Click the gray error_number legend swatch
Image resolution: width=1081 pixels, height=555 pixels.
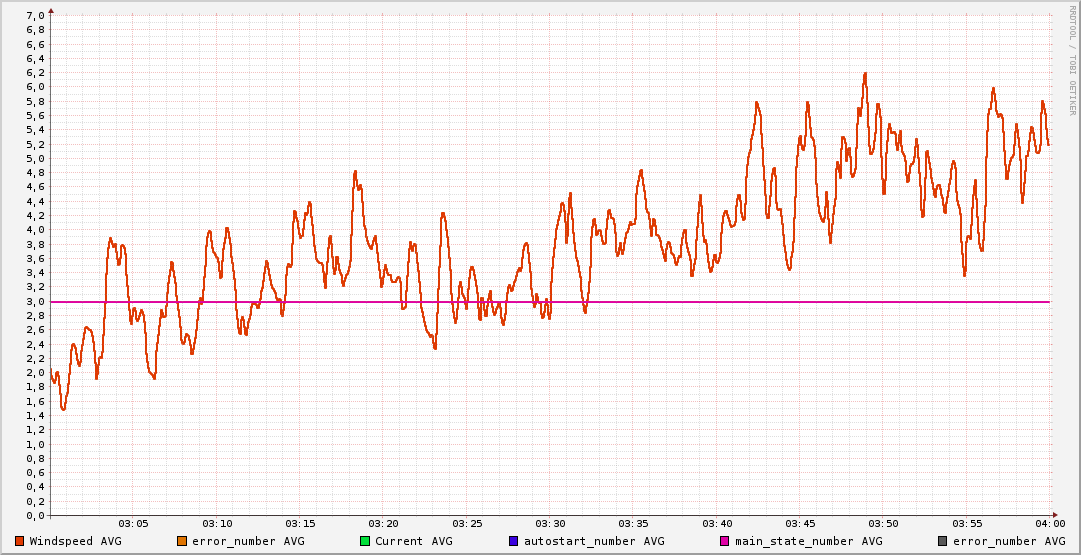(x=942, y=541)
